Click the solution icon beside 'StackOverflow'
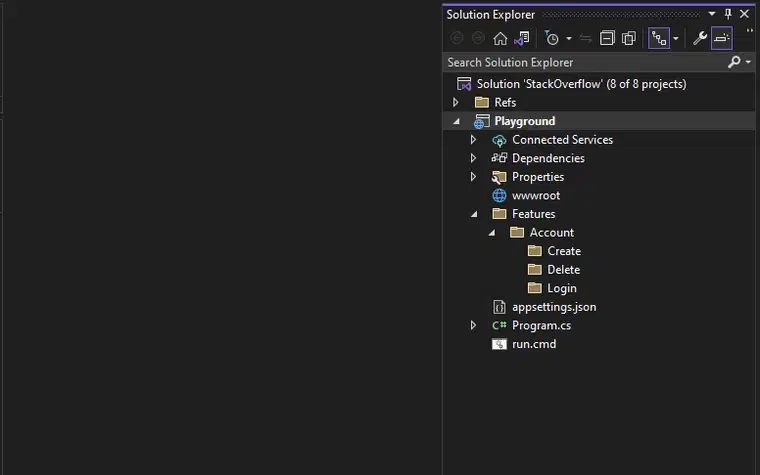Image resolution: width=760 pixels, height=475 pixels. pyautogui.click(x=464, y=84)
